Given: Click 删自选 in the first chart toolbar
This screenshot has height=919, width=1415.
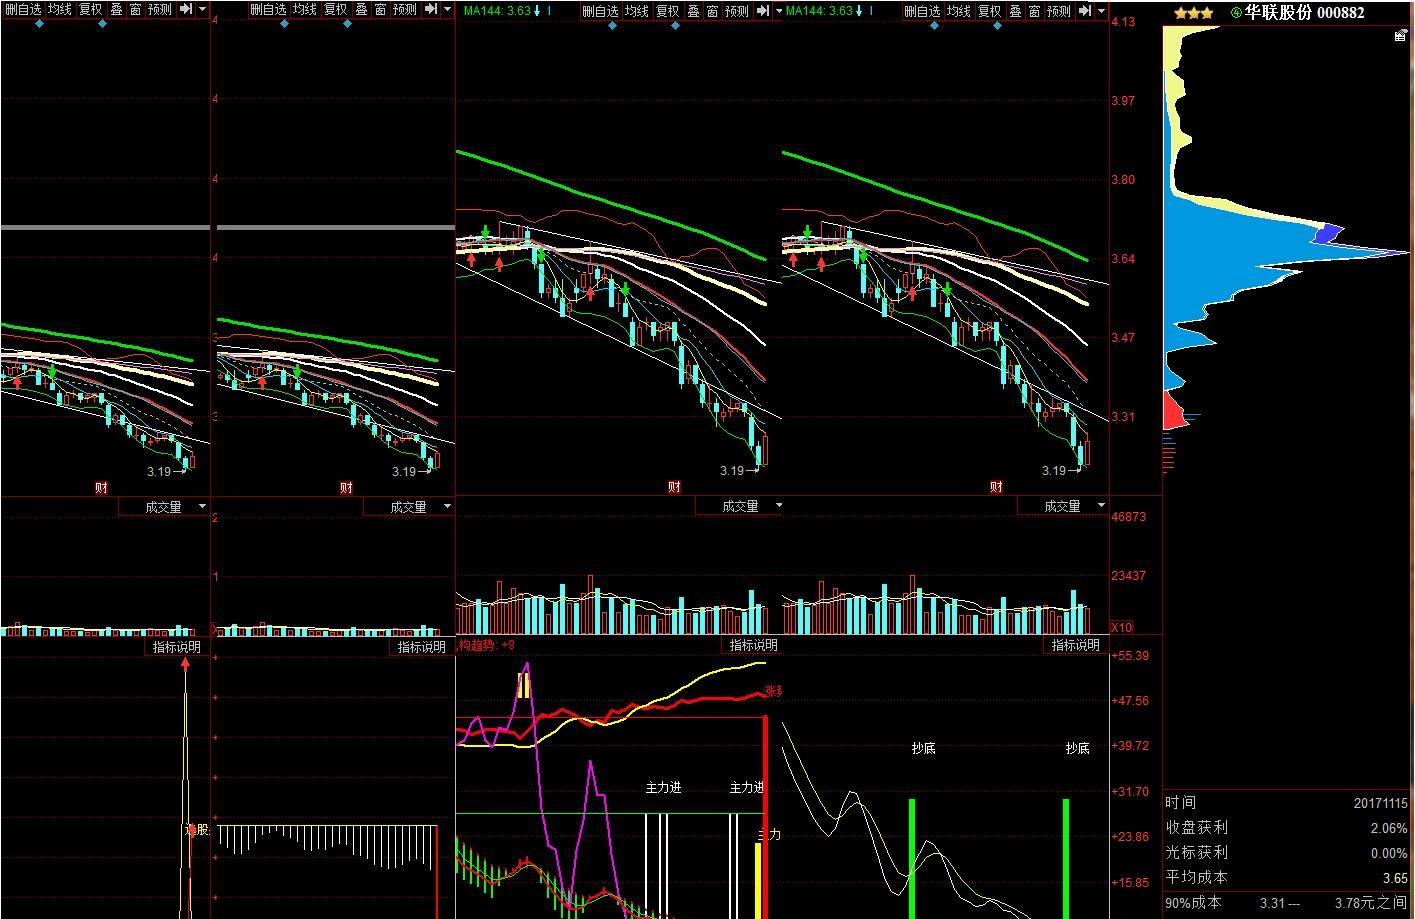Looking at the screenshot, I should (x=23, y=10).
